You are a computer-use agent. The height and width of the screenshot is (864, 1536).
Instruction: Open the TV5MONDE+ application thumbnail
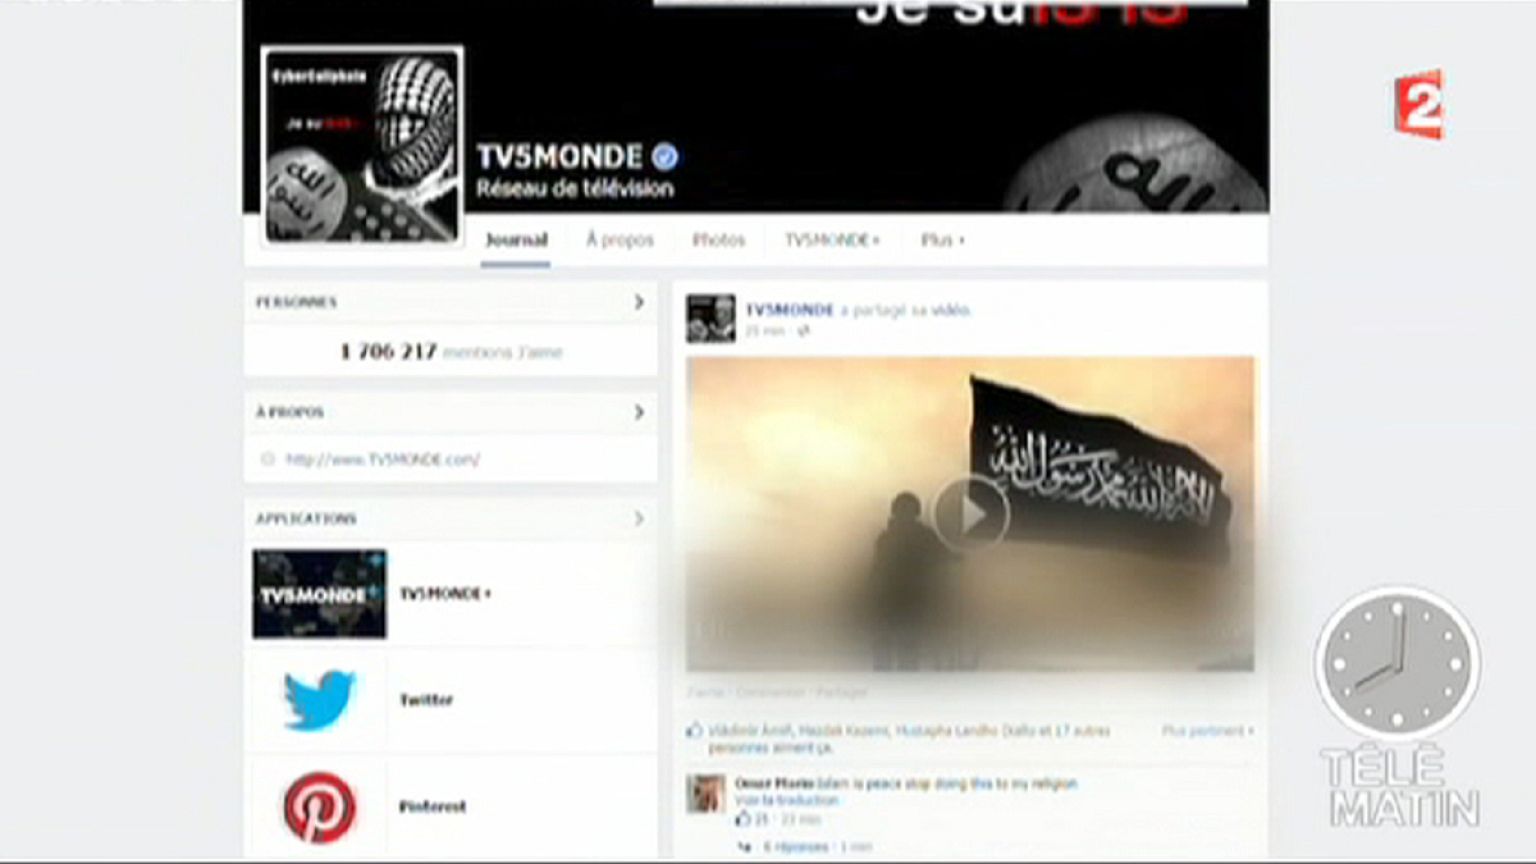coord(319,594)
